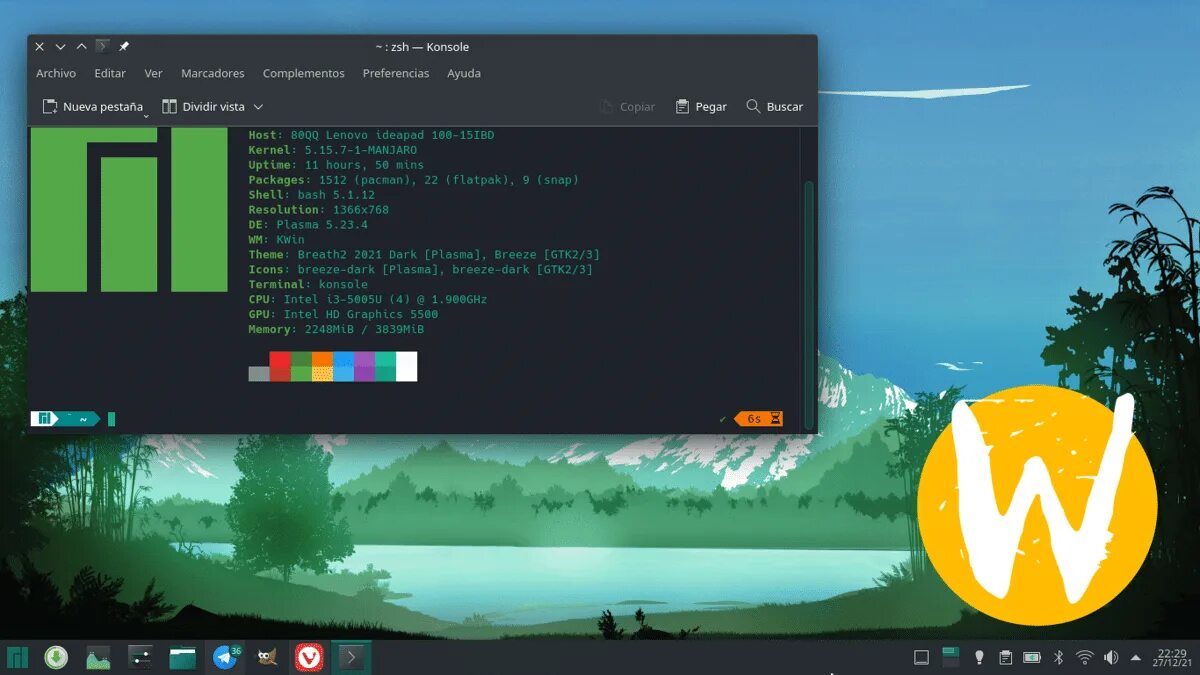This screenshot has width=1200, height=675.
Task: Launch Vivaldi browser from the taskbar
Action: (309, 657)
